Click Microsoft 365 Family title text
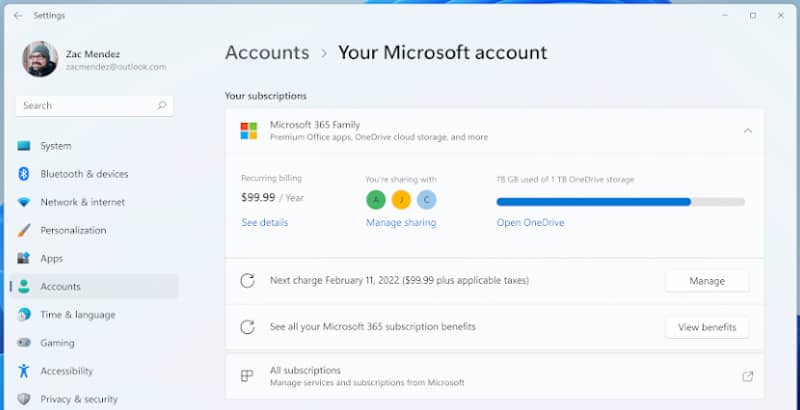800x410 pixels. coord(315,125)
